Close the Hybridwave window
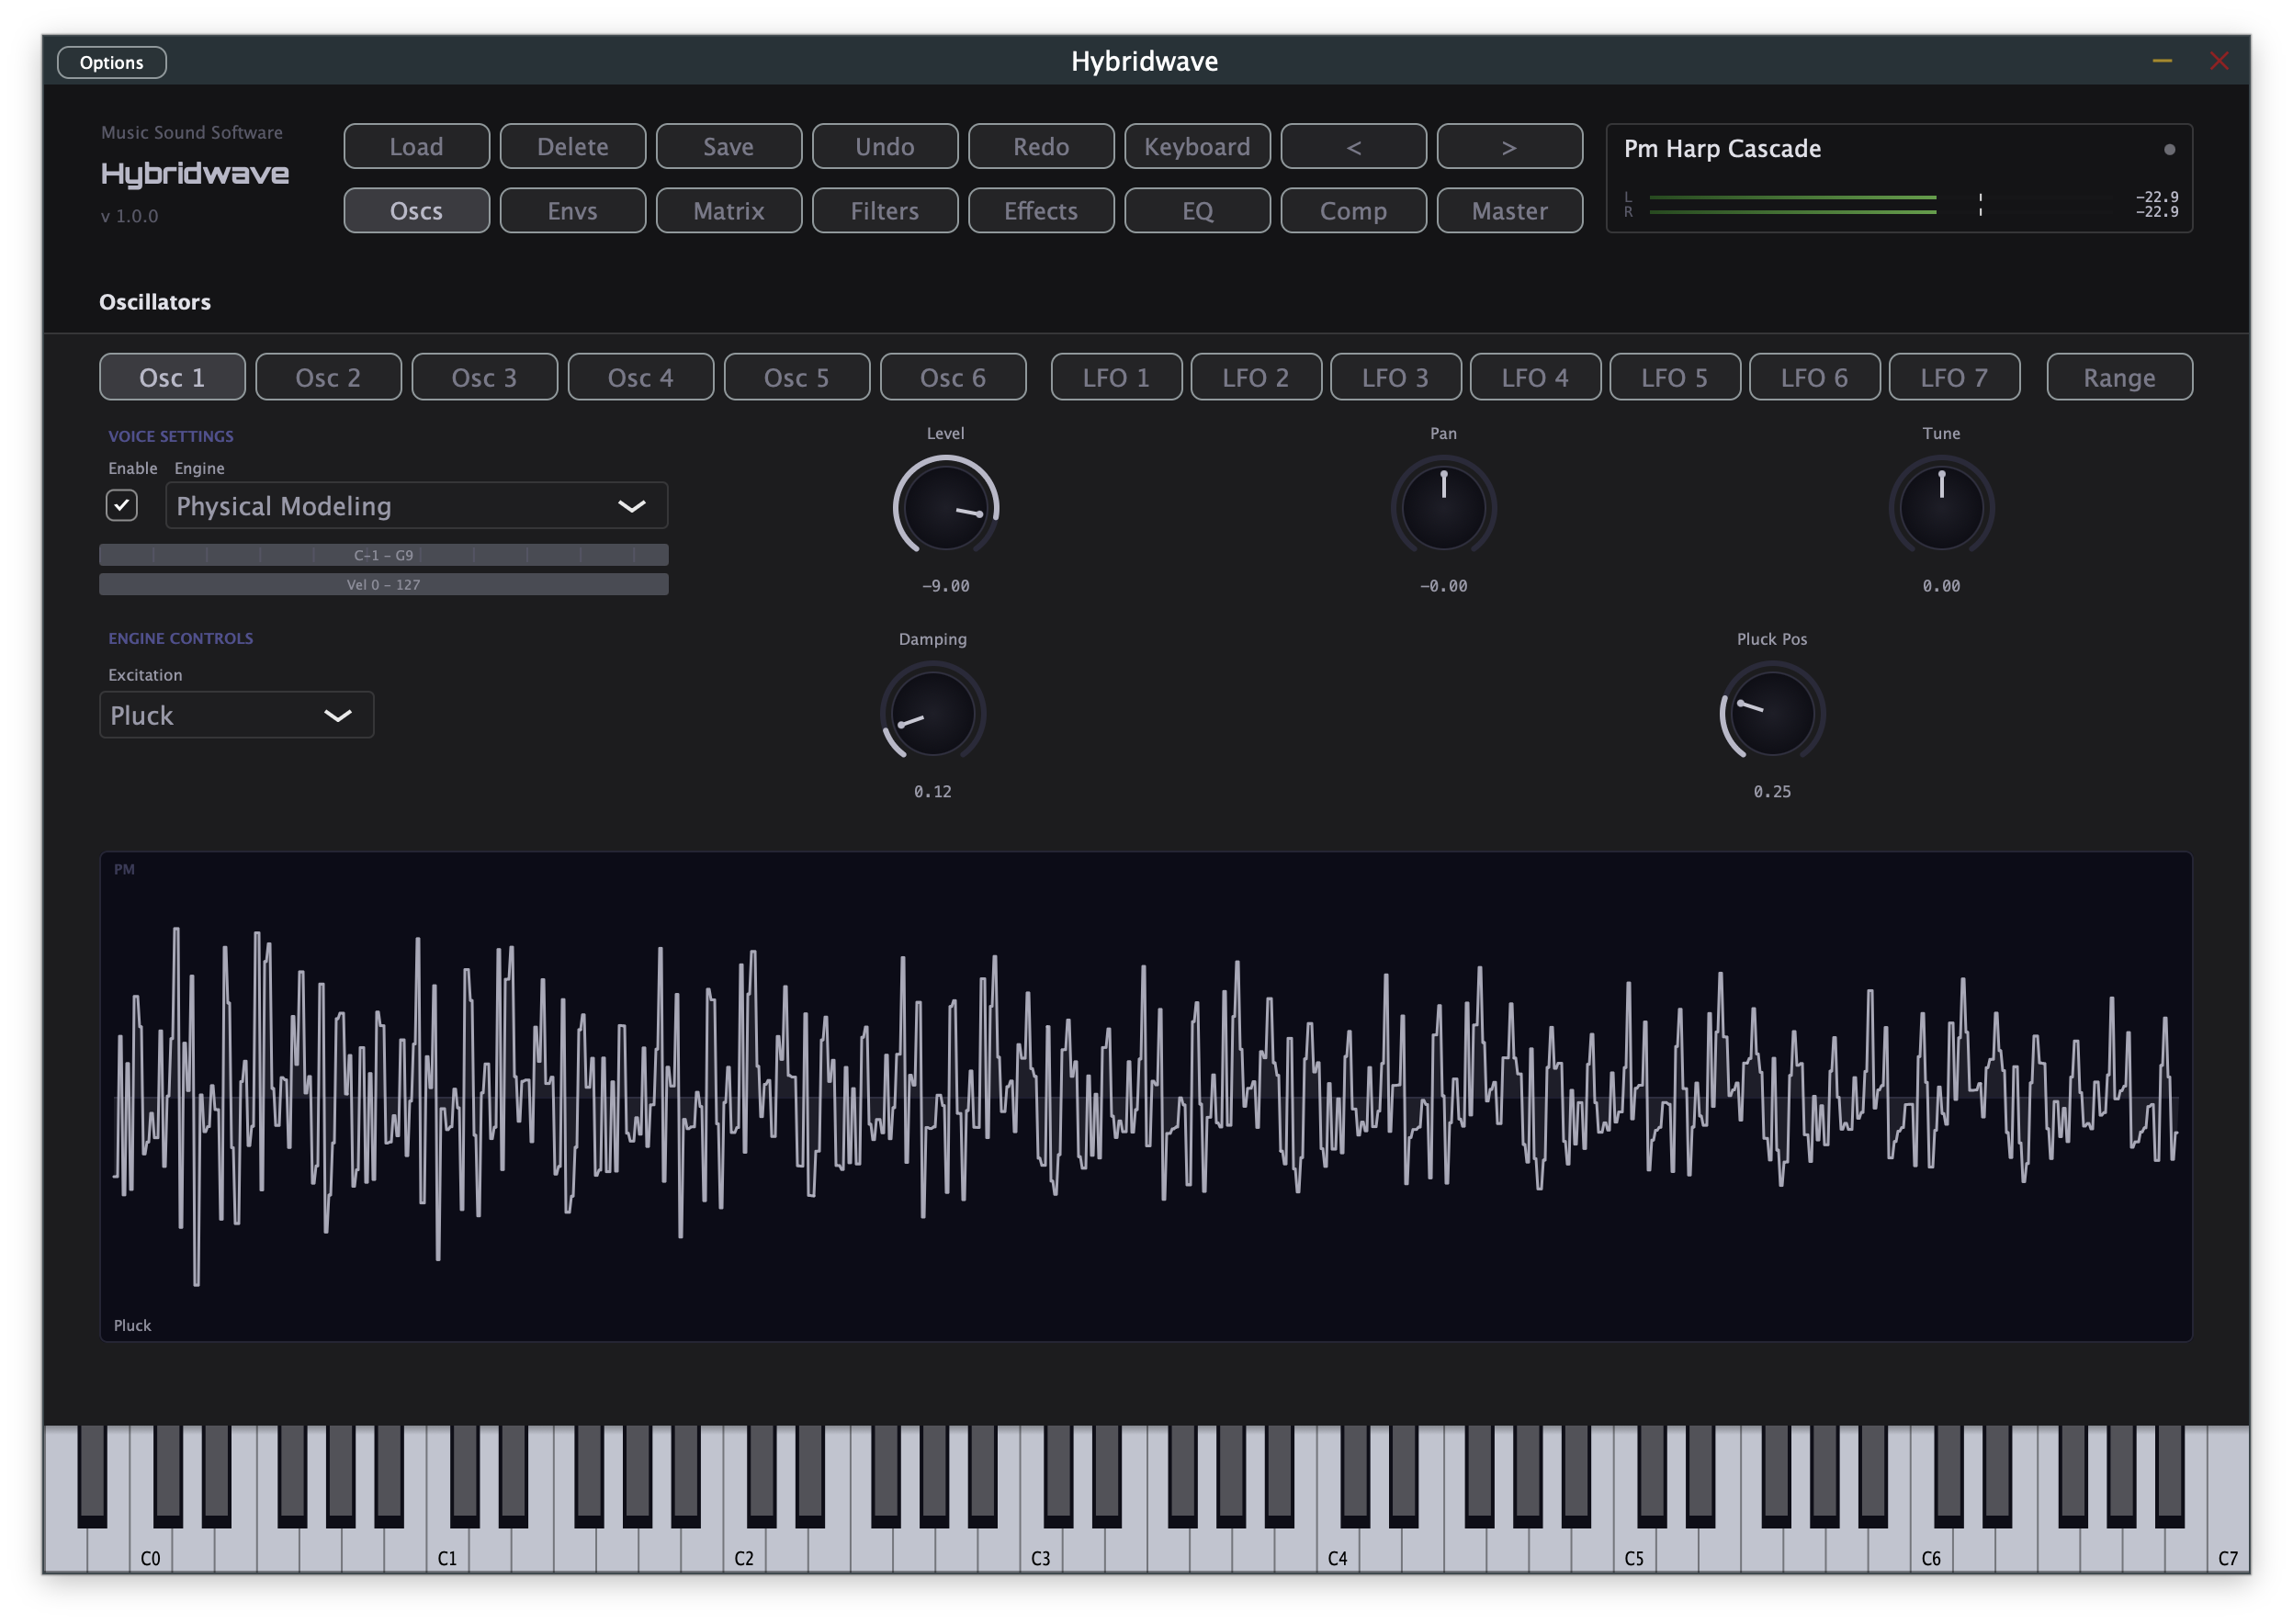The width and height of the screenshot is (2293, 1624). 2218,61
